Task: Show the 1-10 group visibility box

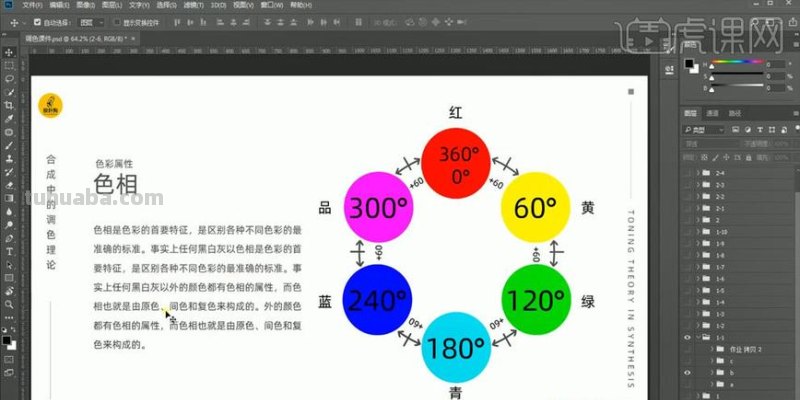Action: (687, 232)
